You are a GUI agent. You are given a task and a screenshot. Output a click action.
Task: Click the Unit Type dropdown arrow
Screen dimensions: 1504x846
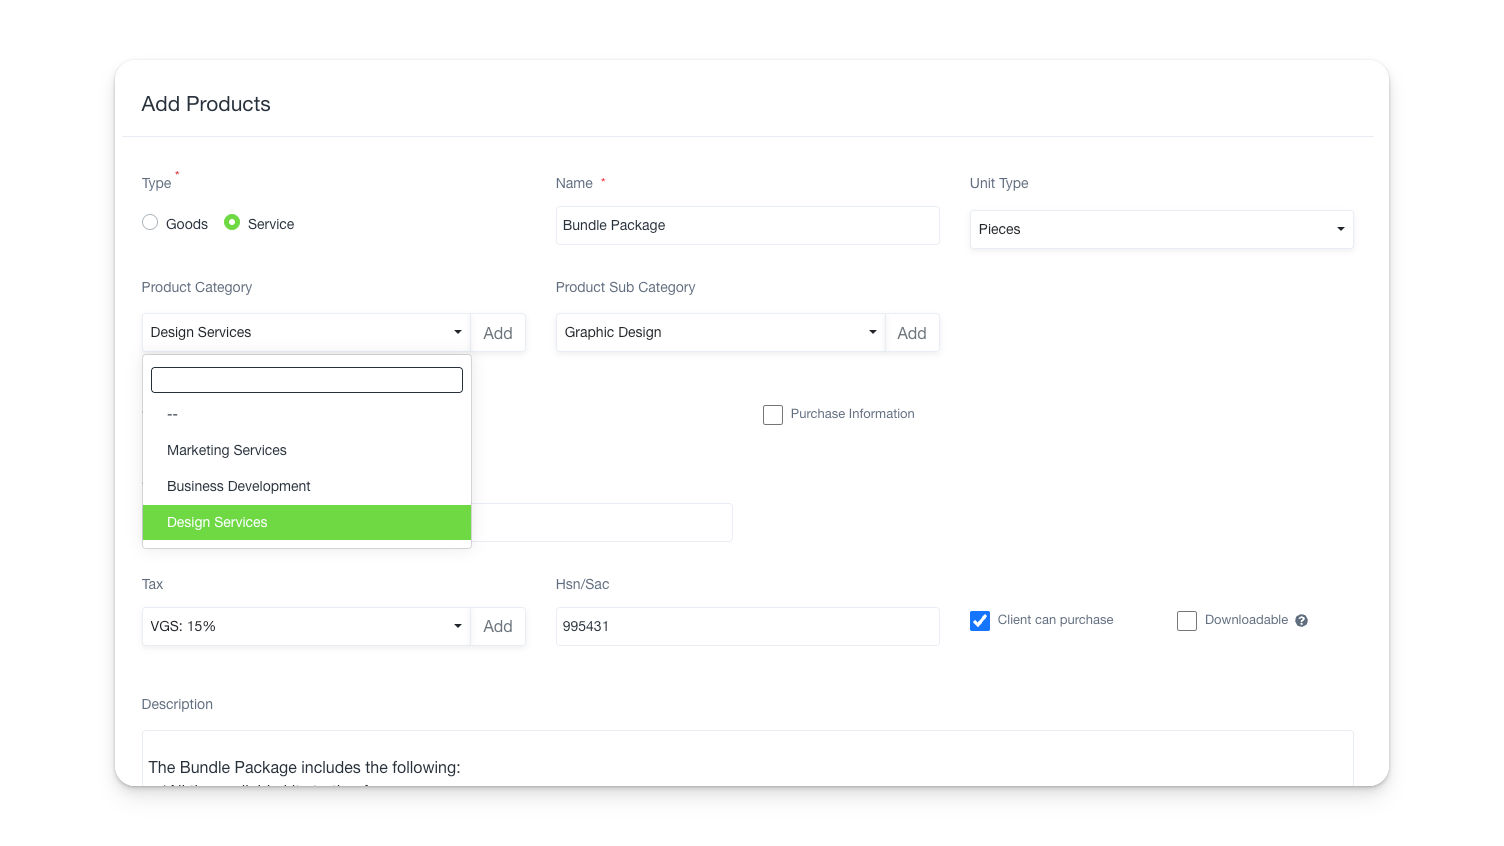point(1340,229)
